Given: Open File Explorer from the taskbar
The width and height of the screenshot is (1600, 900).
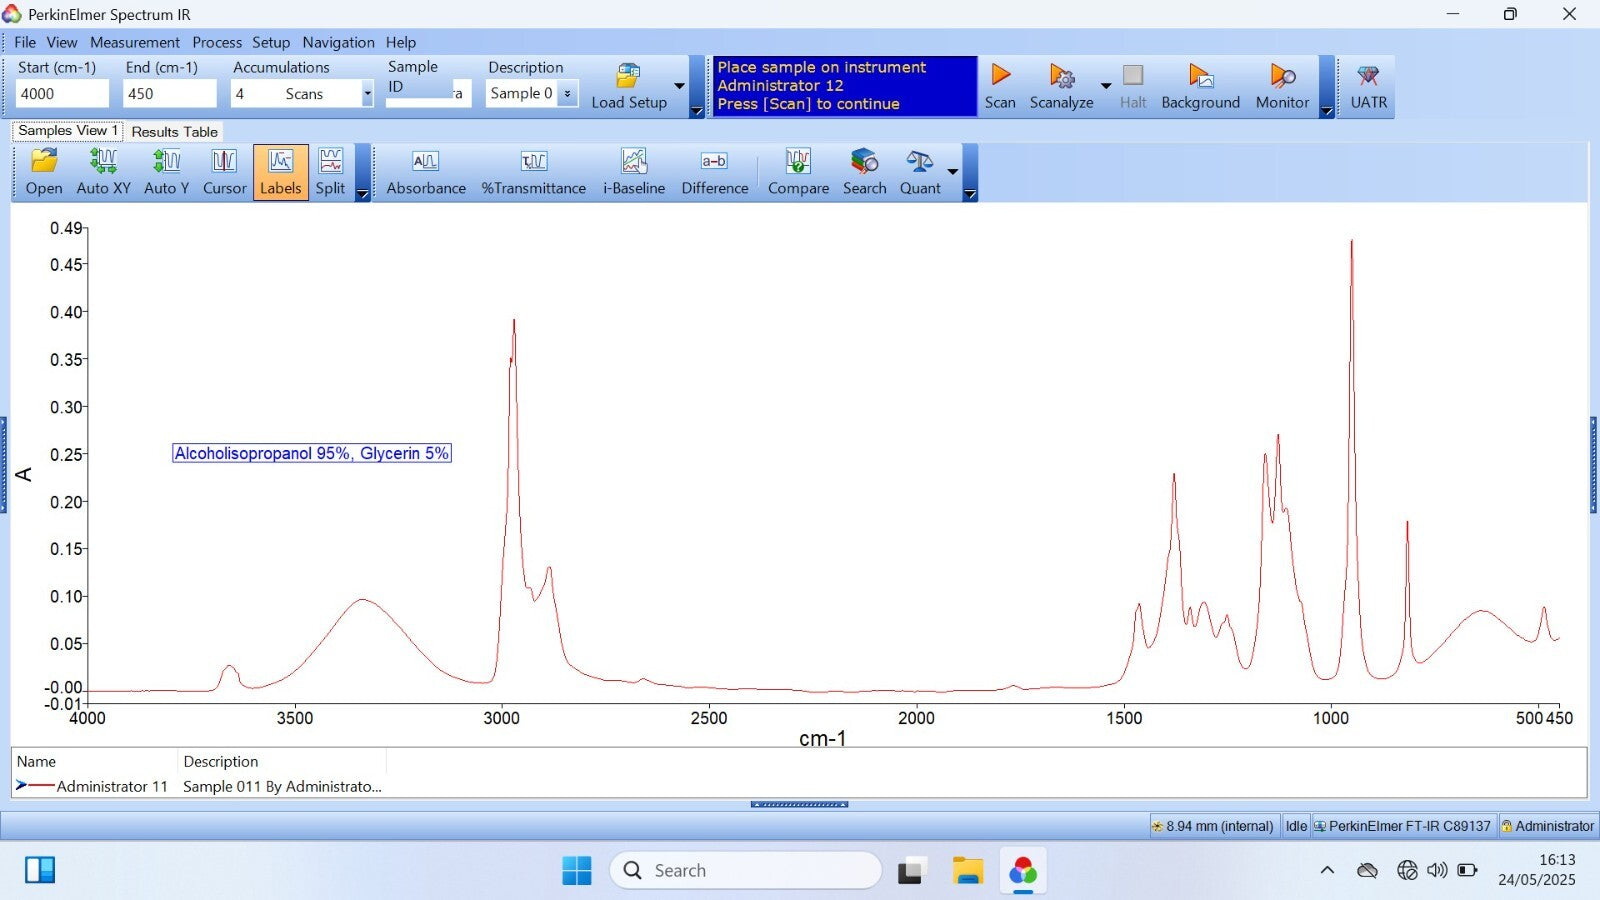Looking at the screenshot, I should (x=967, y=871).
